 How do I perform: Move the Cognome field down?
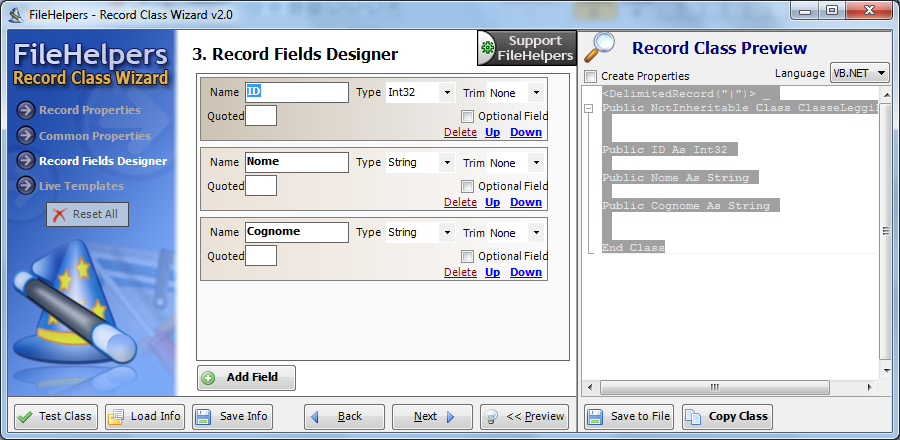pyautogui.click(x=526, y=272)
